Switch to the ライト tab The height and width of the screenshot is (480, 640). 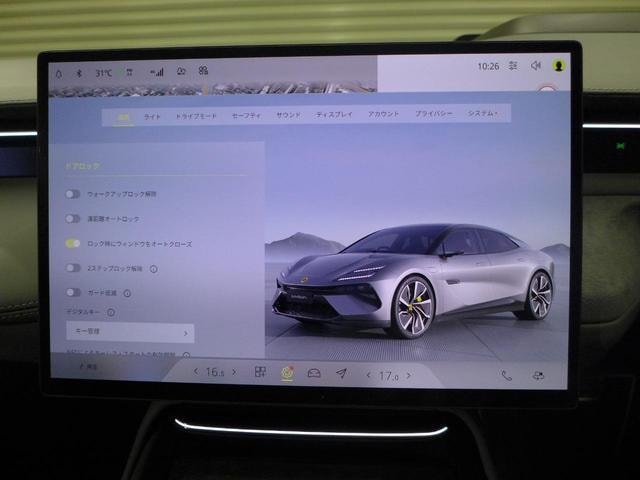(152, 117)
